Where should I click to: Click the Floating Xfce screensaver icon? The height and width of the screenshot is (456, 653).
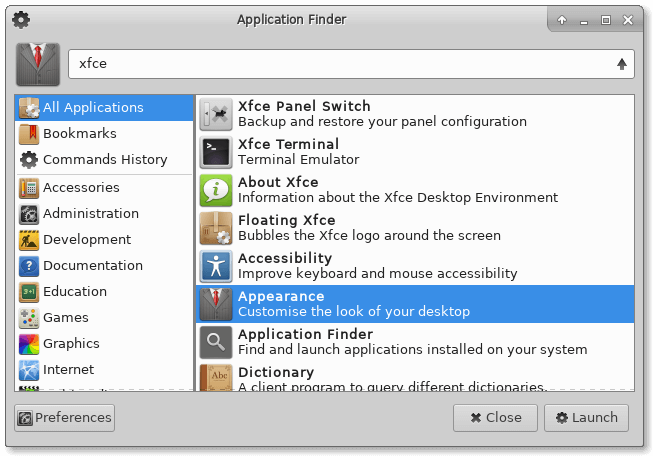(x=216, y=228)
